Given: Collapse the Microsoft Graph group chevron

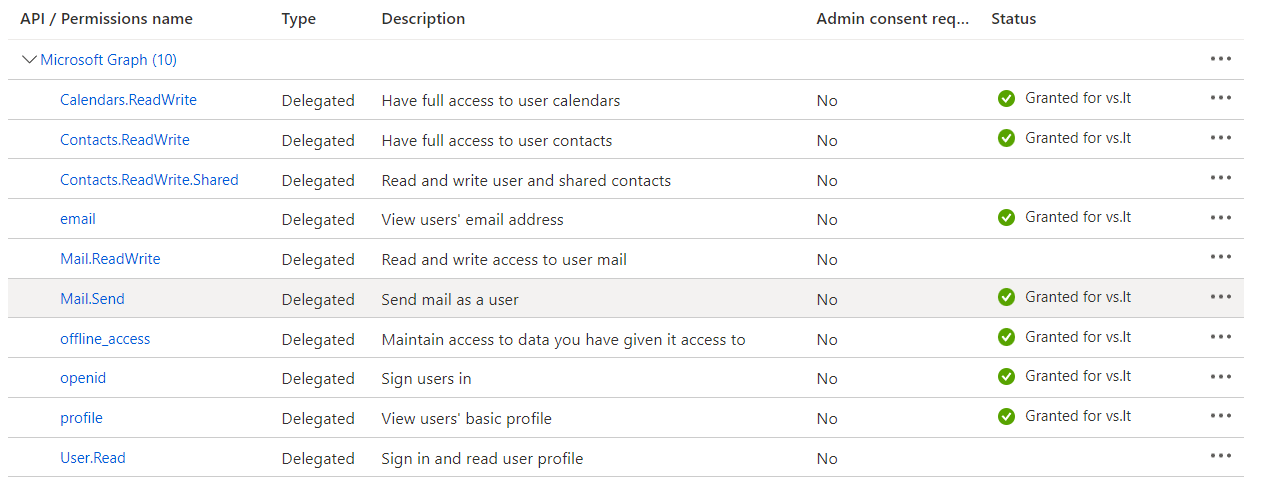Looking at the screenshot, I should 29,59.
